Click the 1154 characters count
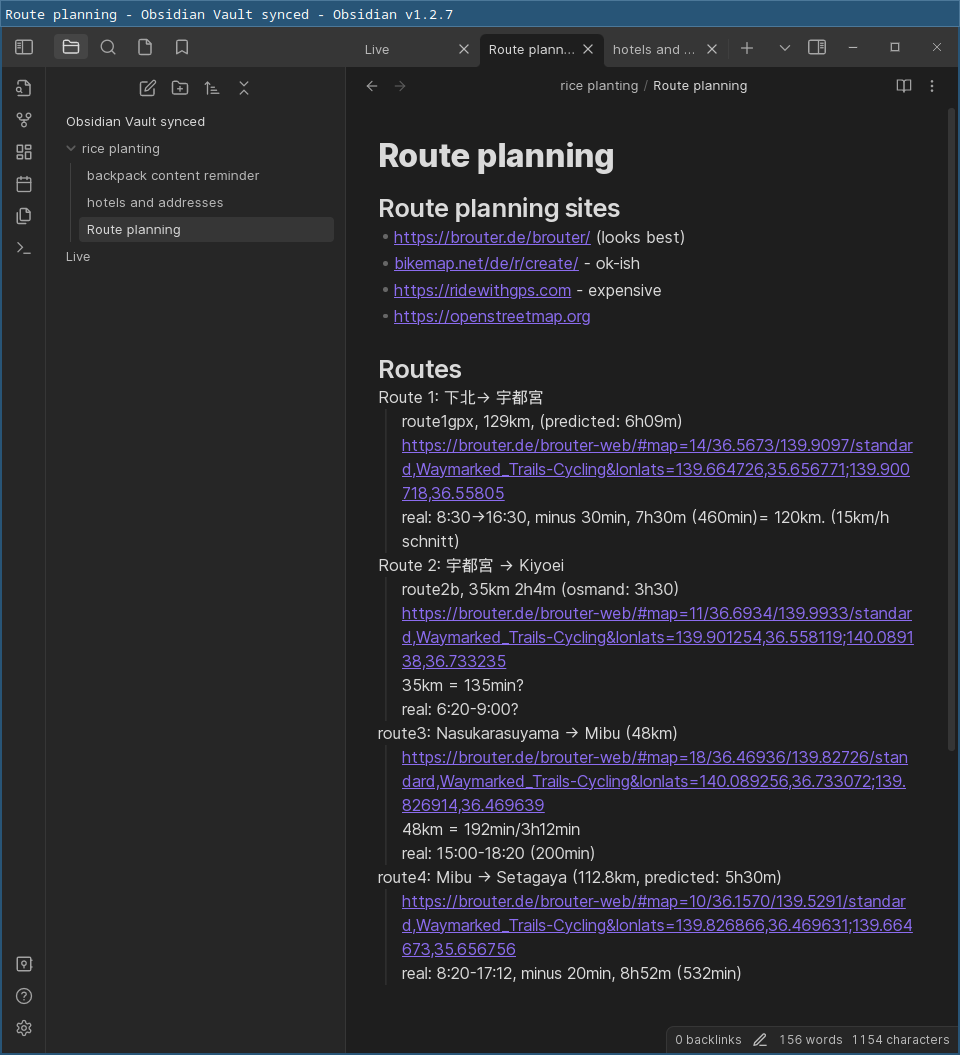The image size is (960, 1055). (x=900, y=1040)
